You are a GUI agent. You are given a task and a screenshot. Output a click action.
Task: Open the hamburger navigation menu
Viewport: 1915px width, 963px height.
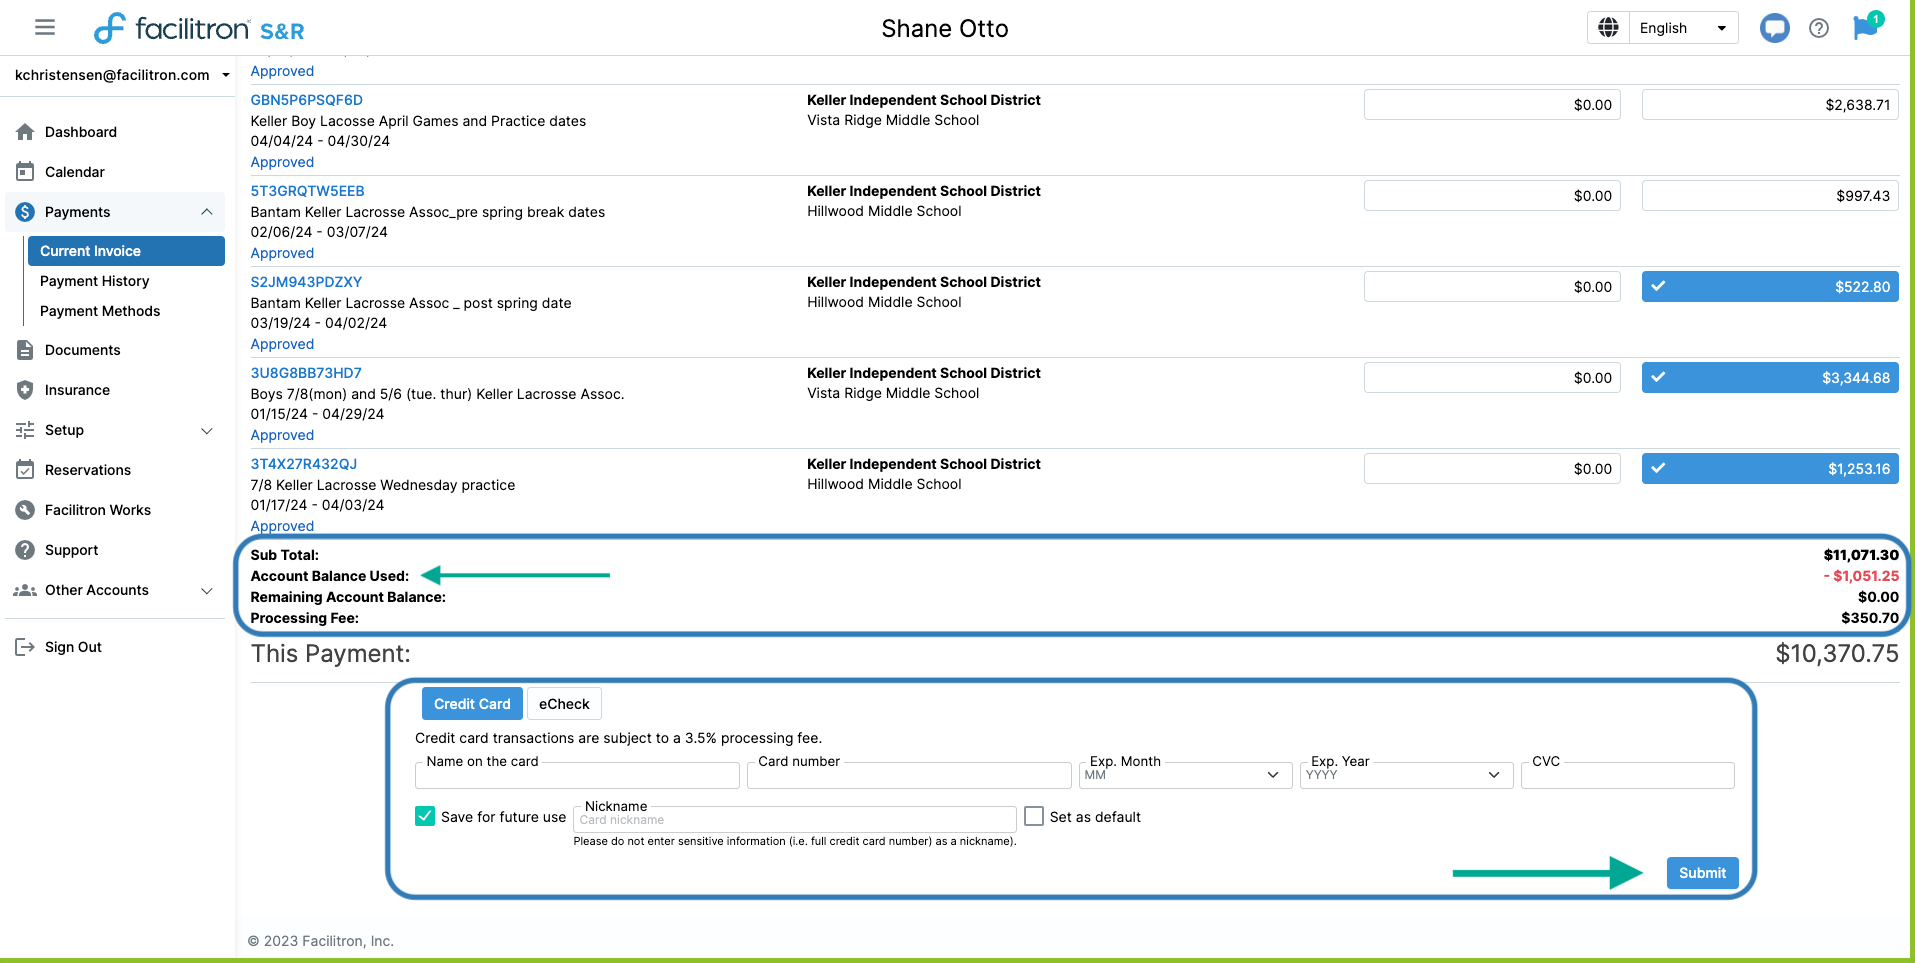tap(45, 27)
